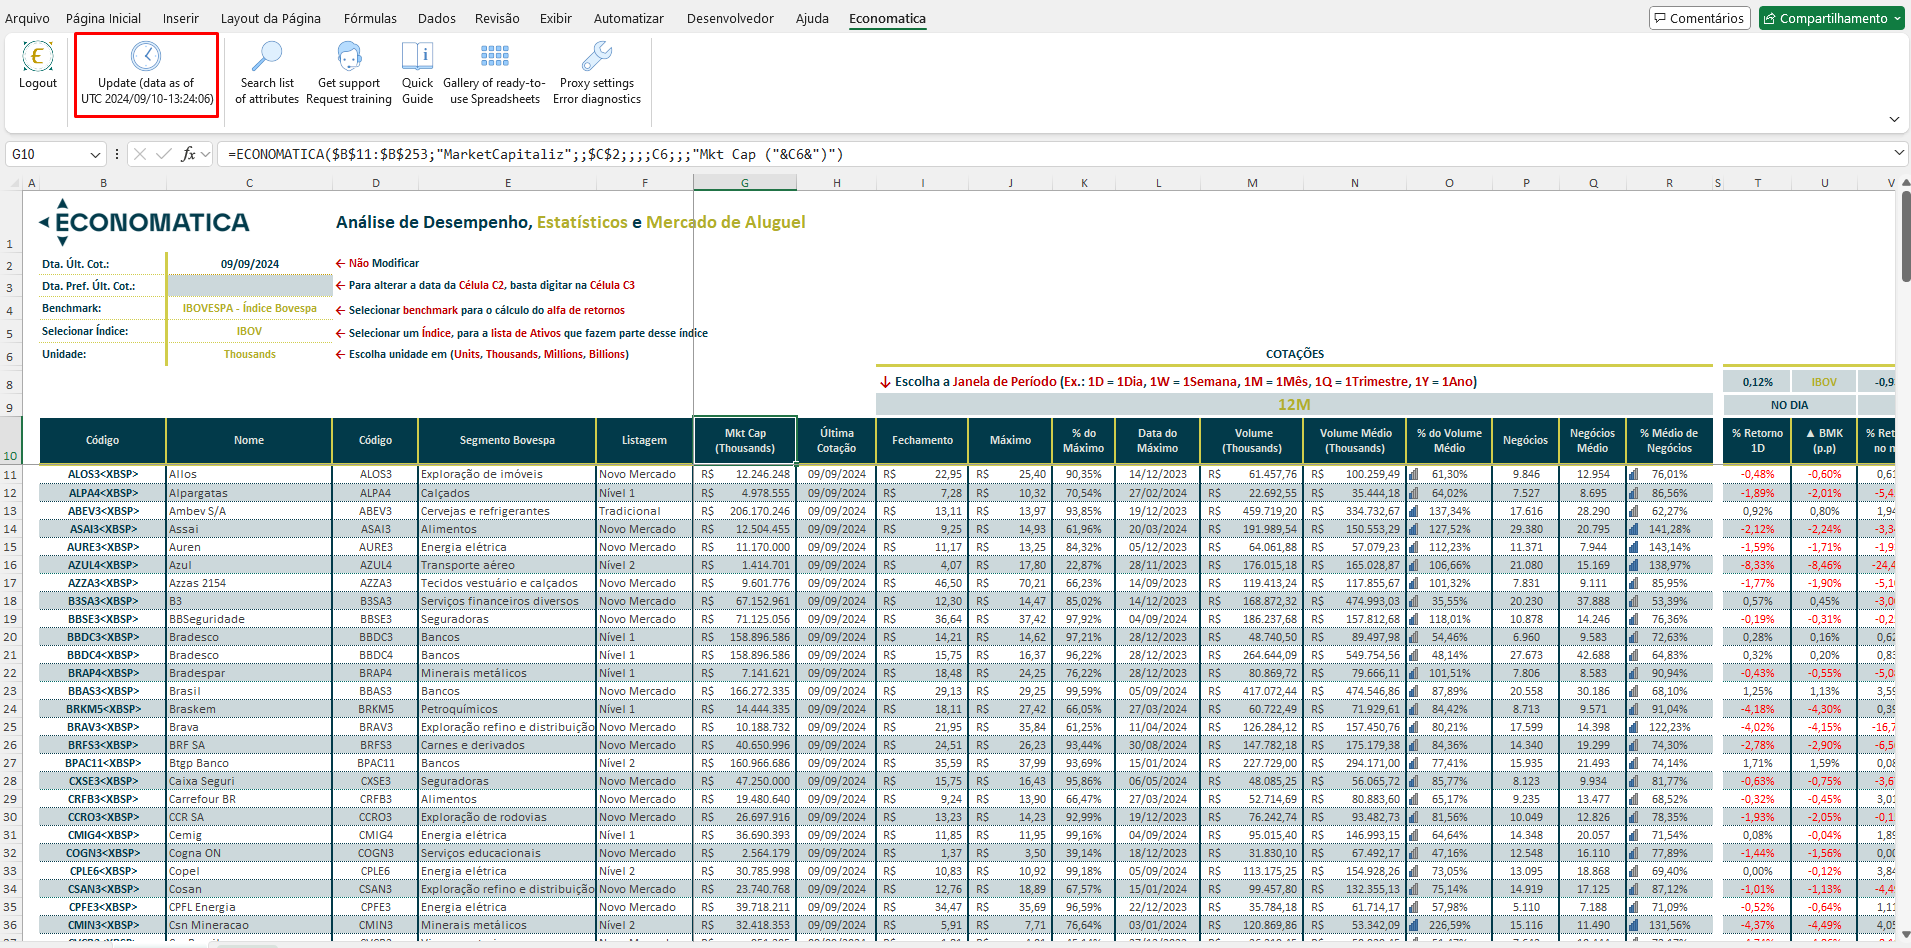Click the vertical scrollbar thumb
Image resolution: width=1911 pixels, height=948 pixels.
[x=1904, y=236]
